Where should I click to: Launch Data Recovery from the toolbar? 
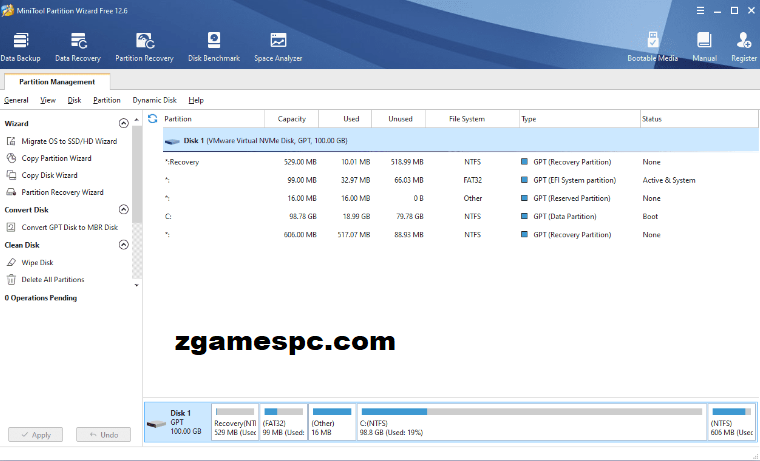pos(78,47)
